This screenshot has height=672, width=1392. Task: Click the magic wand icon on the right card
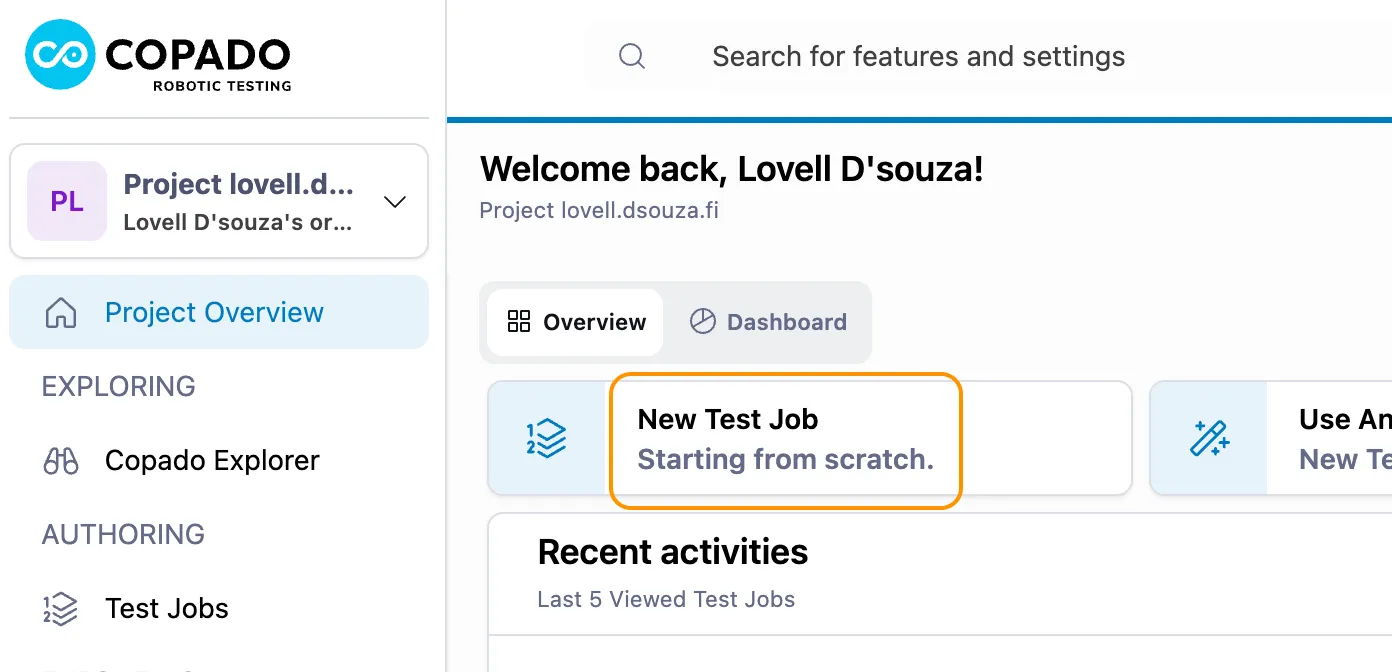point(1211,438)
